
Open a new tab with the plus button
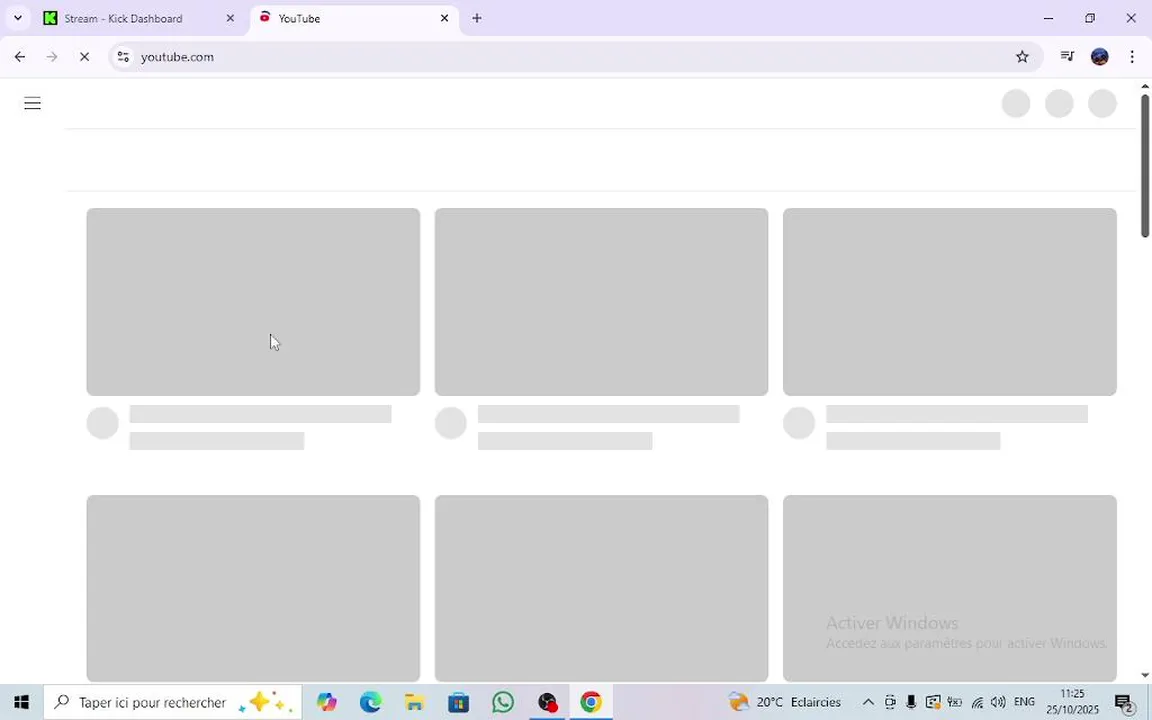(477, 18)
